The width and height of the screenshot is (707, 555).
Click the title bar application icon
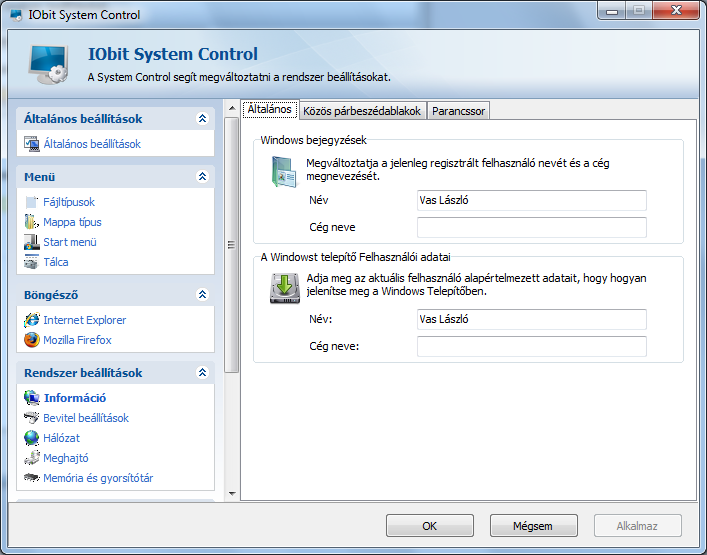[x=16, y=15]
